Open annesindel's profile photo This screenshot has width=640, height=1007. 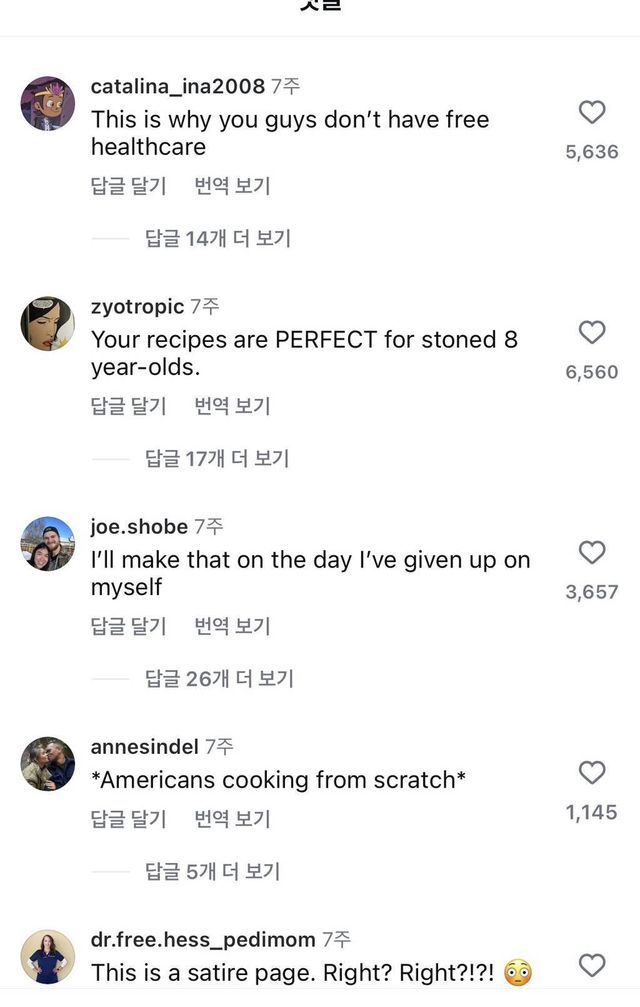pyautogui.click(x=46, y=764)
